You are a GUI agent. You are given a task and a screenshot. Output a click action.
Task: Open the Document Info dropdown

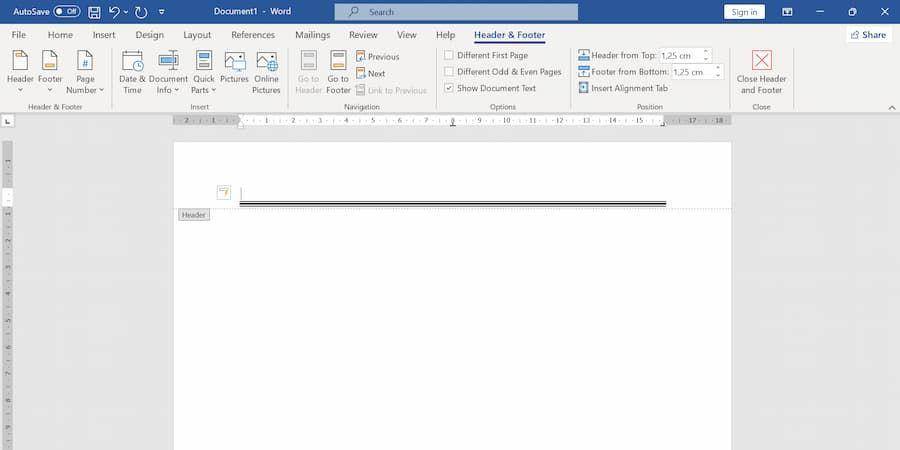[x=168, y=72]
